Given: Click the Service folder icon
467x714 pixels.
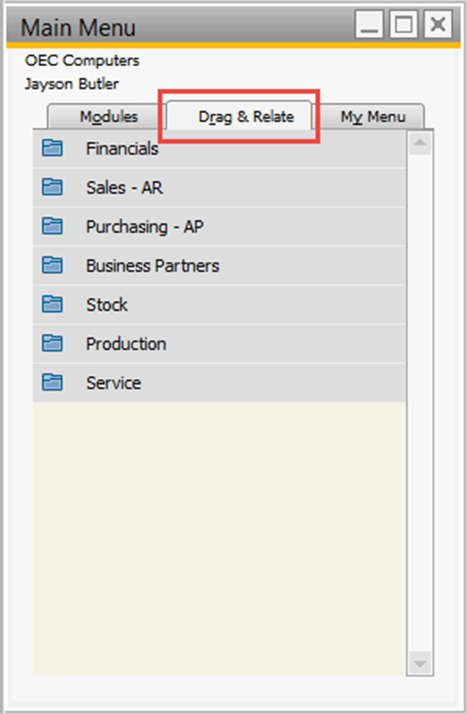Looking at the screenshot, I should point(52,382).
